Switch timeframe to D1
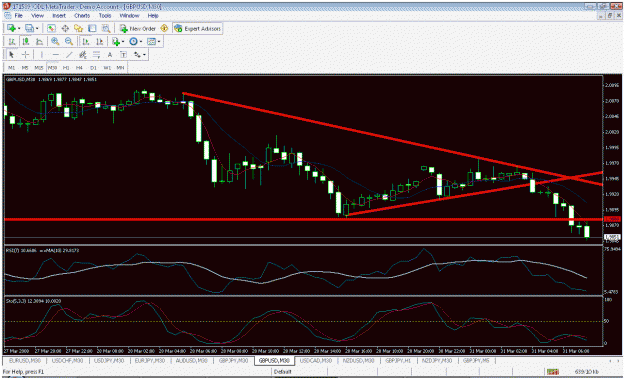Image resolution: width=625 pixels, height=378 pixels. (93, 68)
